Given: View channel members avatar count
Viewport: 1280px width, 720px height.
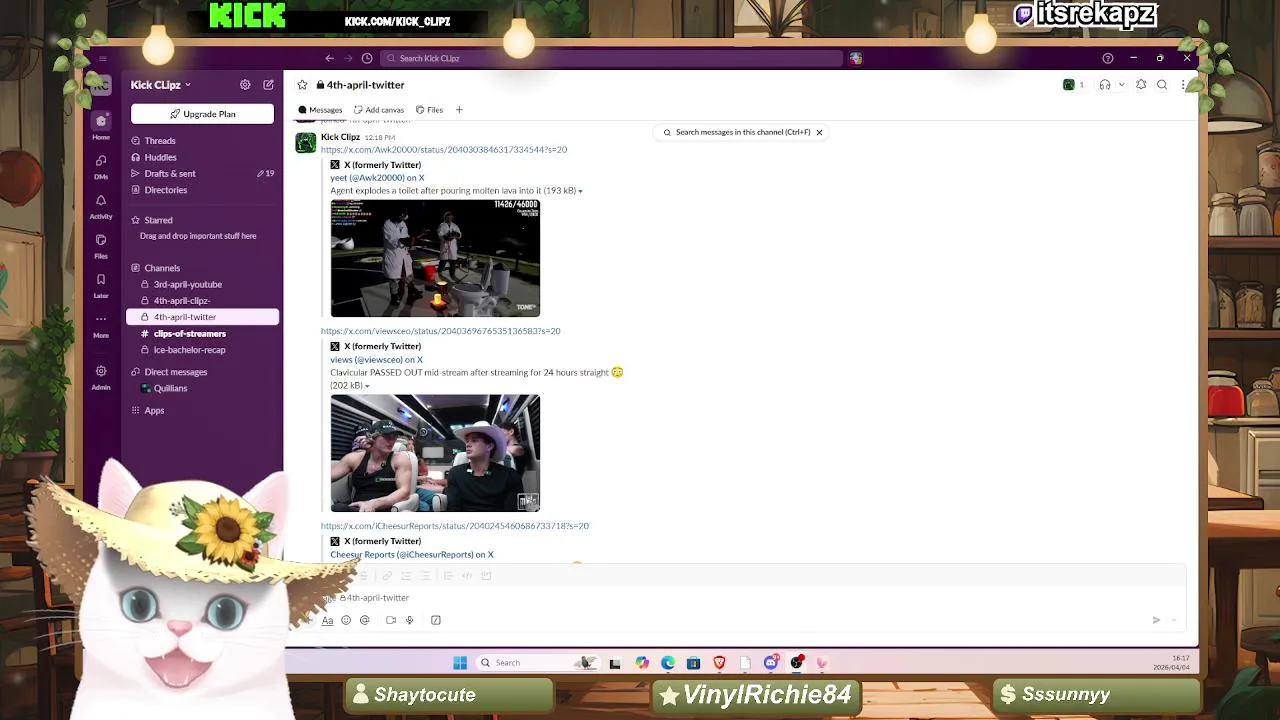Looking at the screenshot, I should 1073,85.
